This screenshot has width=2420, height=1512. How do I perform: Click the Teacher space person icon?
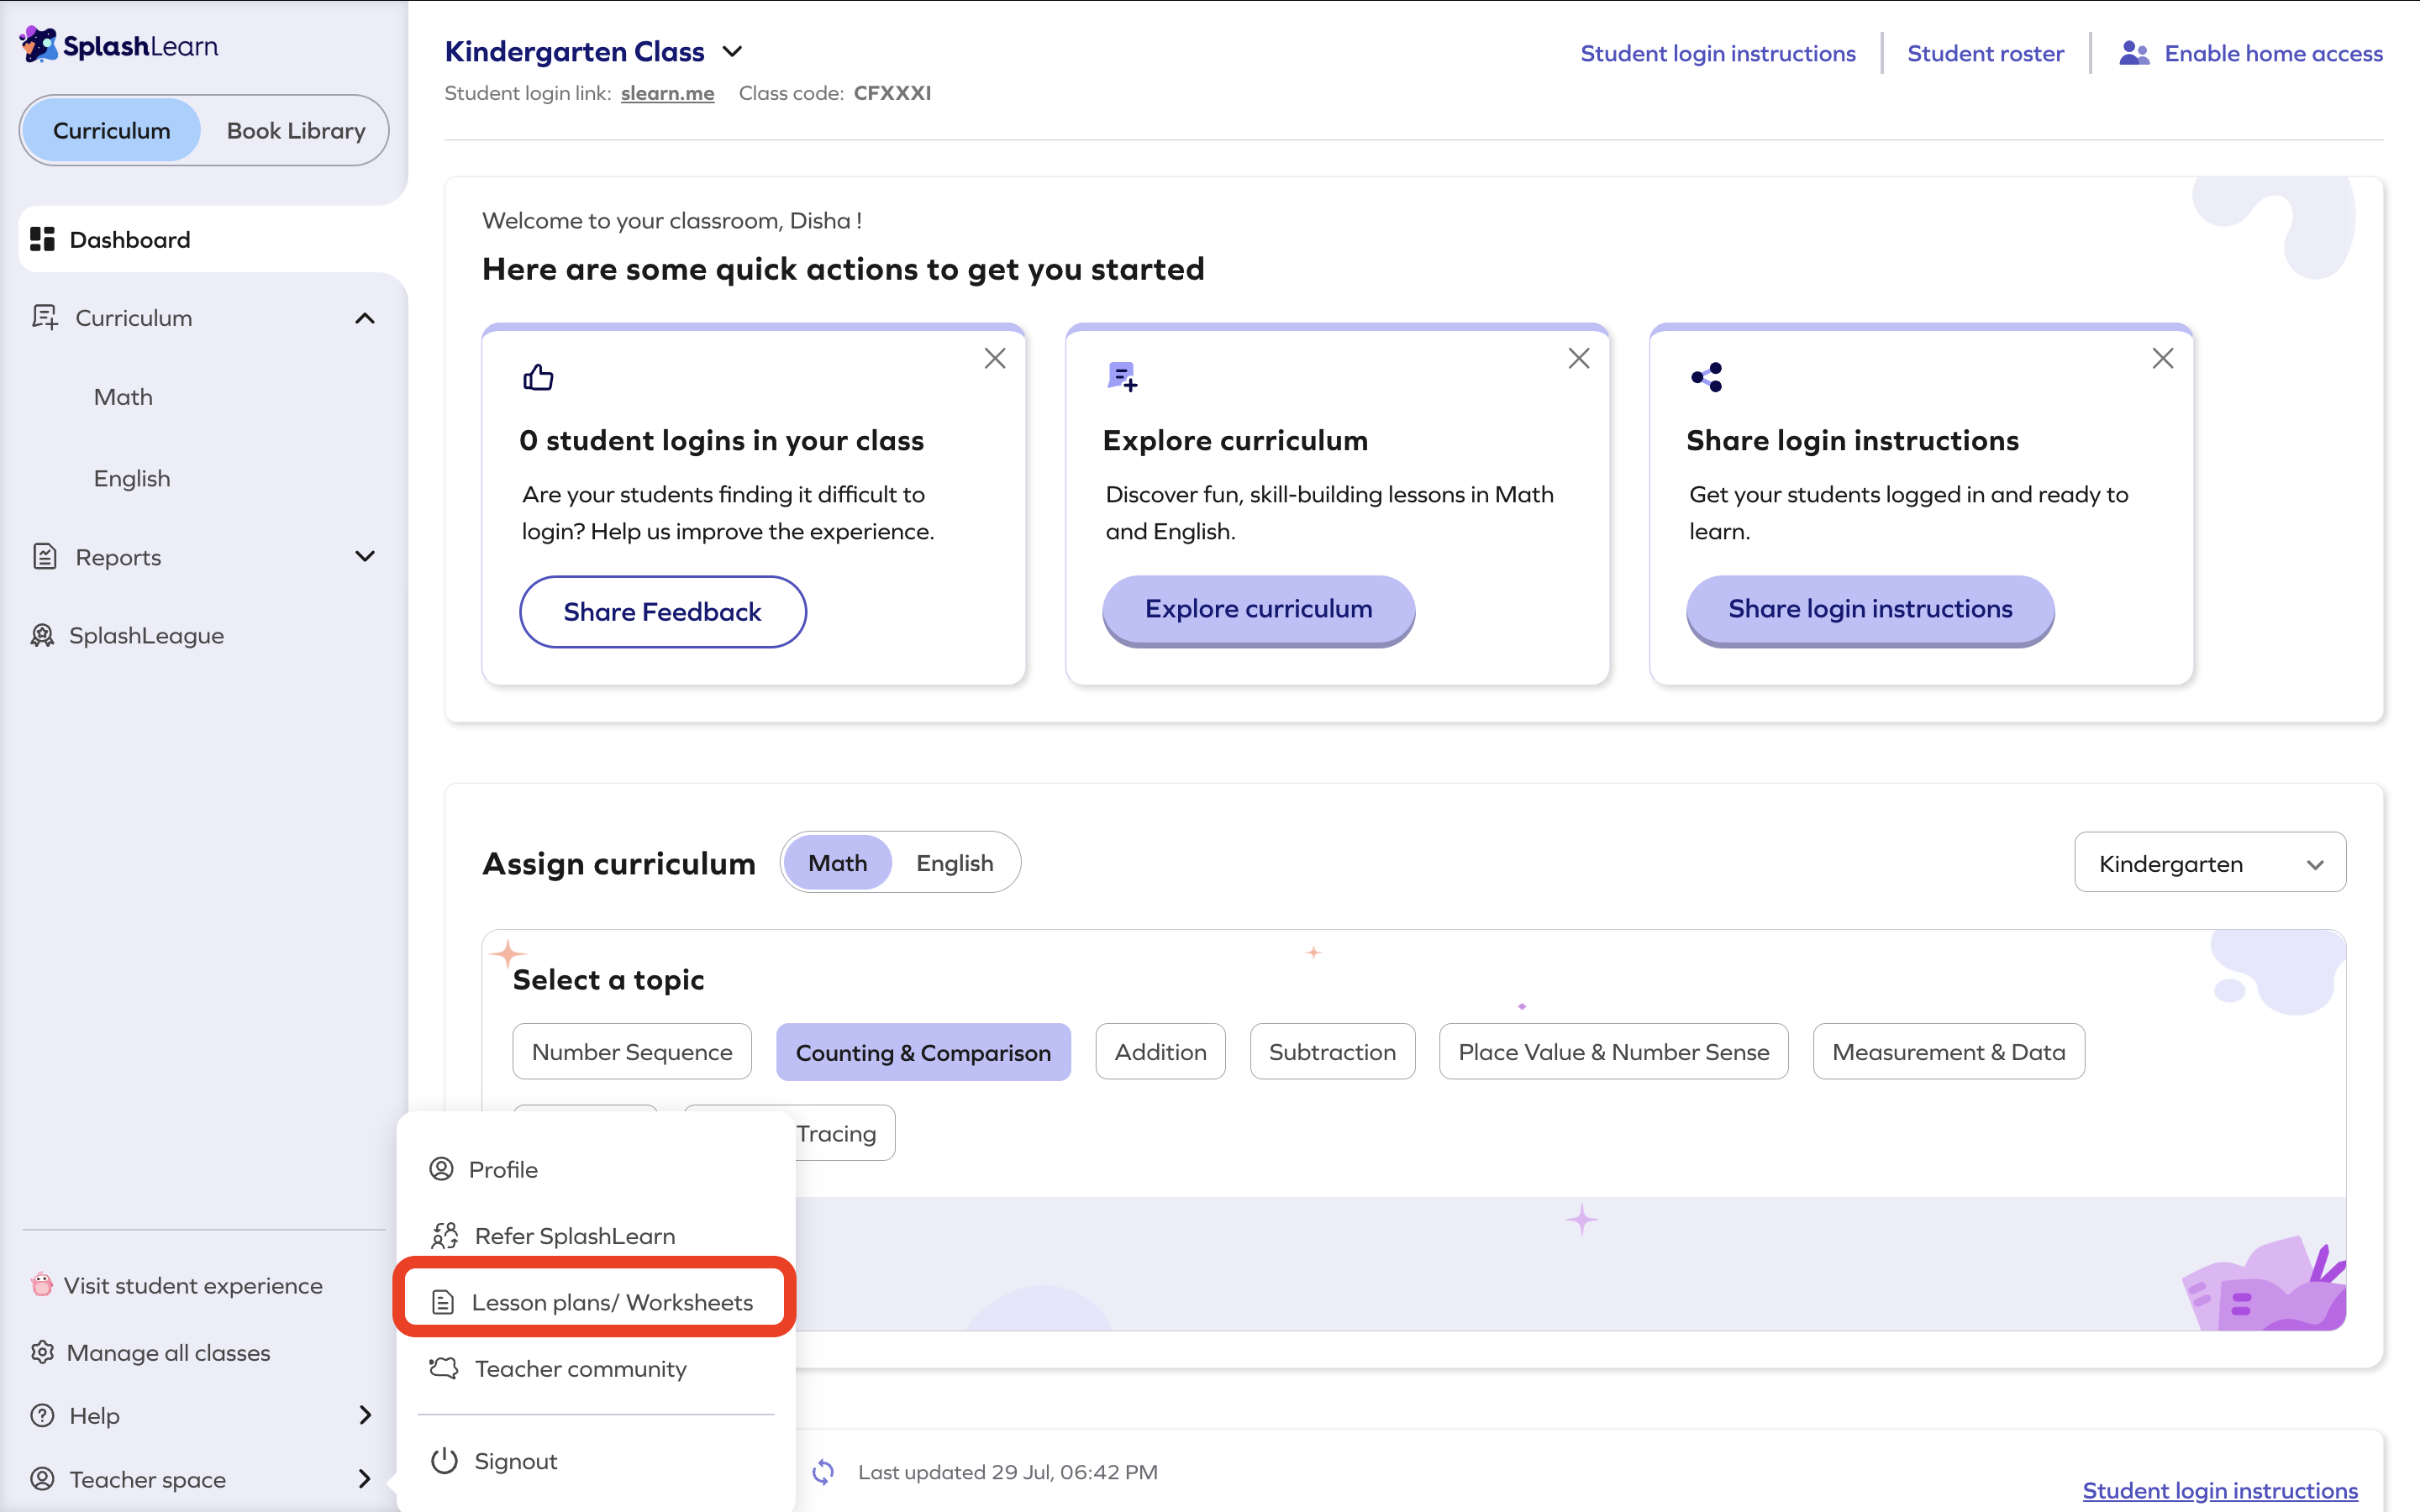pos(42,1479)
